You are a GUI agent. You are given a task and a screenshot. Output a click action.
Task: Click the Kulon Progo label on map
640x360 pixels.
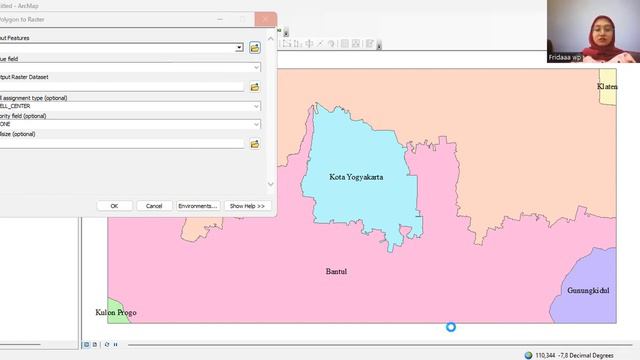[x=116, y=313]
